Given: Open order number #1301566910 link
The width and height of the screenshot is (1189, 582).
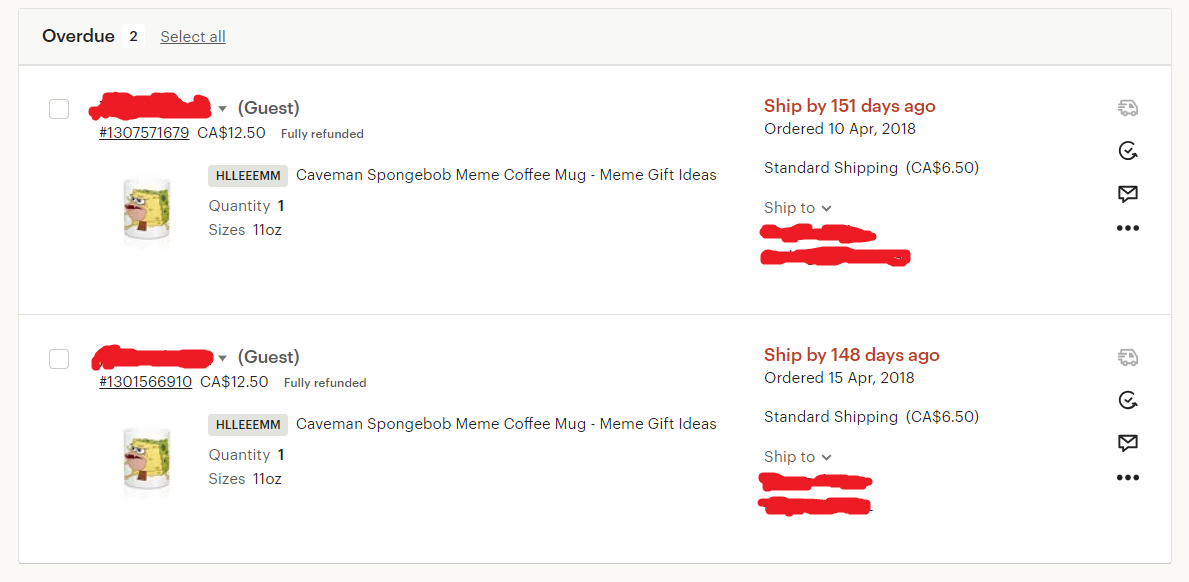Looking at the screenshot, I should pyautogui.click(x=146, y=382).
